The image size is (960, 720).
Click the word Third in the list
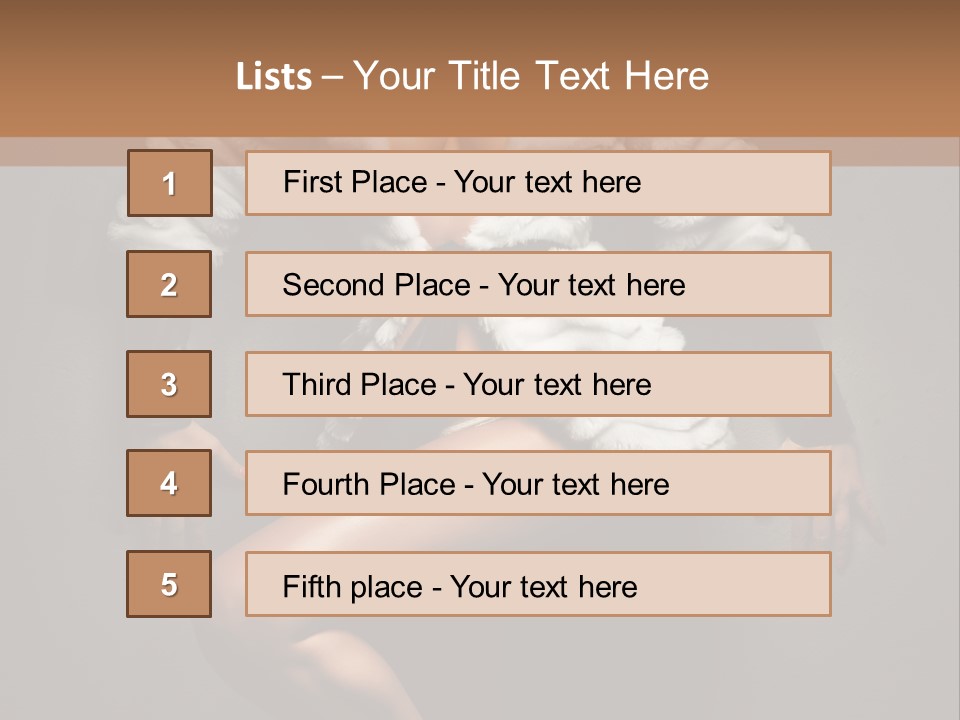coord(318,385)
